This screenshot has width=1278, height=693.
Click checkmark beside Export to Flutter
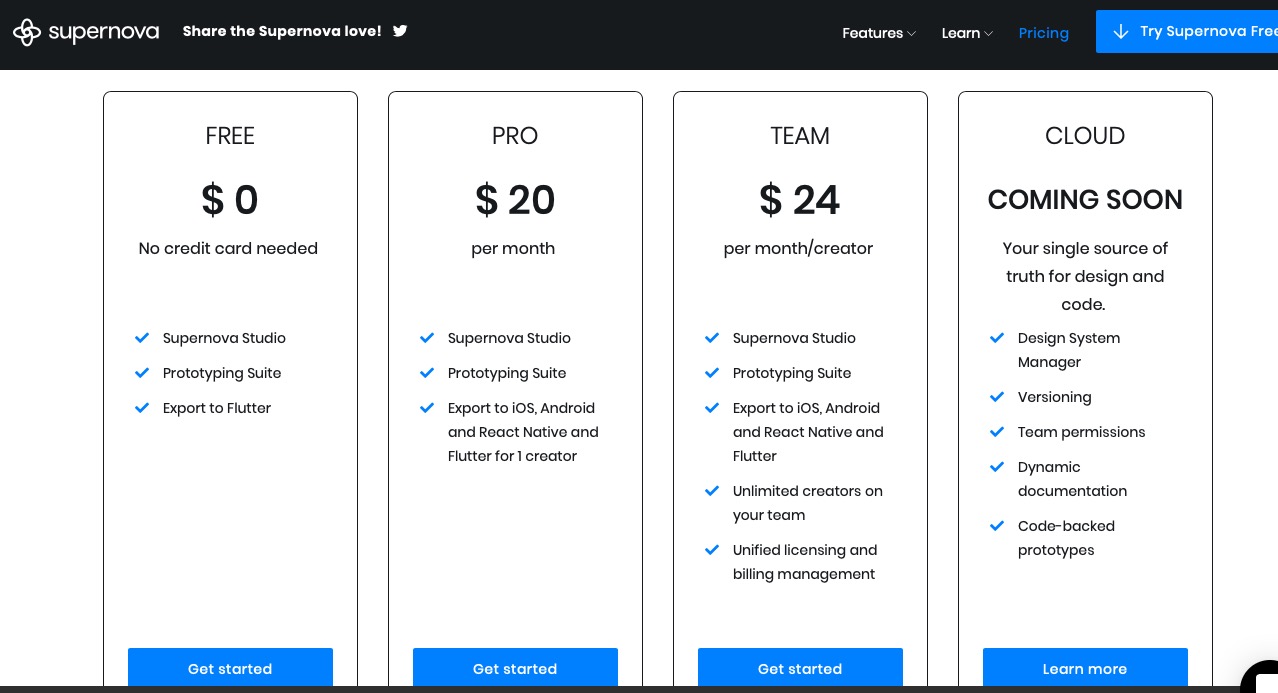click(x=142, y=408)
